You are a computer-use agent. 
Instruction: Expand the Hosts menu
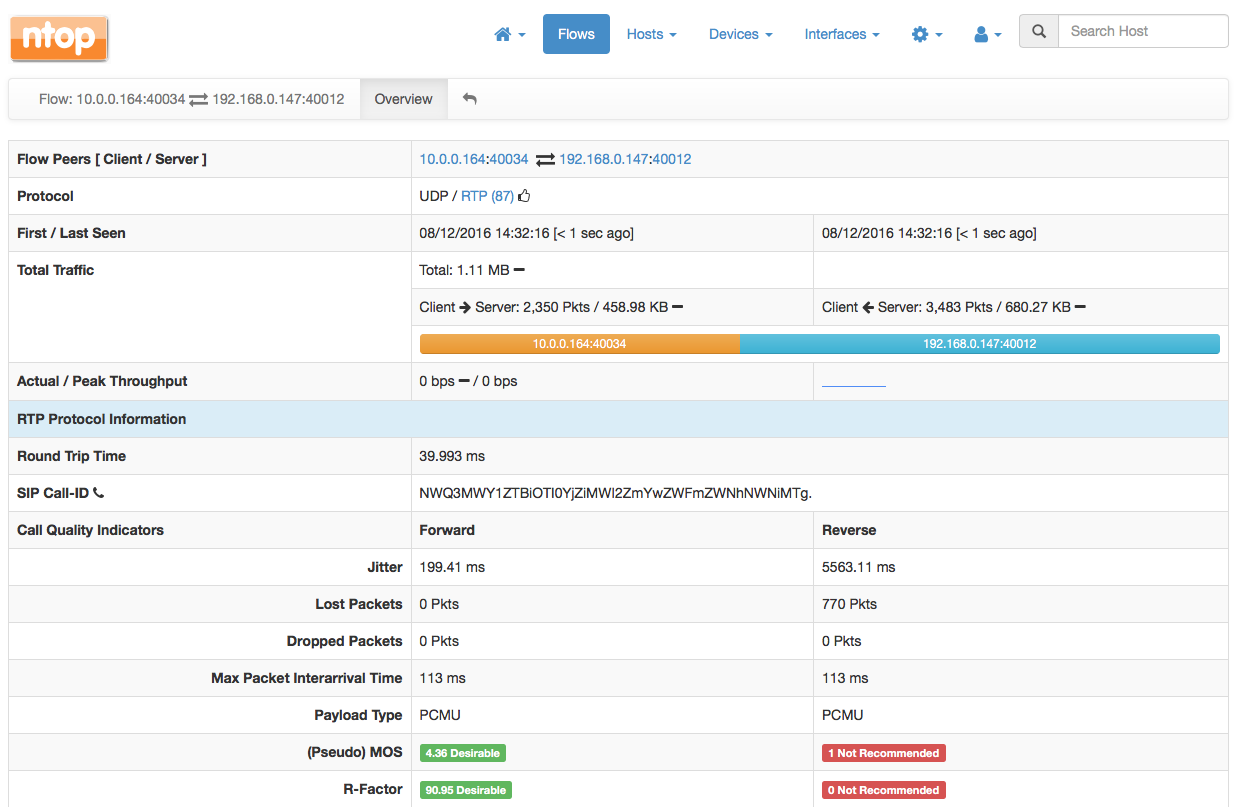pos(652,34)
